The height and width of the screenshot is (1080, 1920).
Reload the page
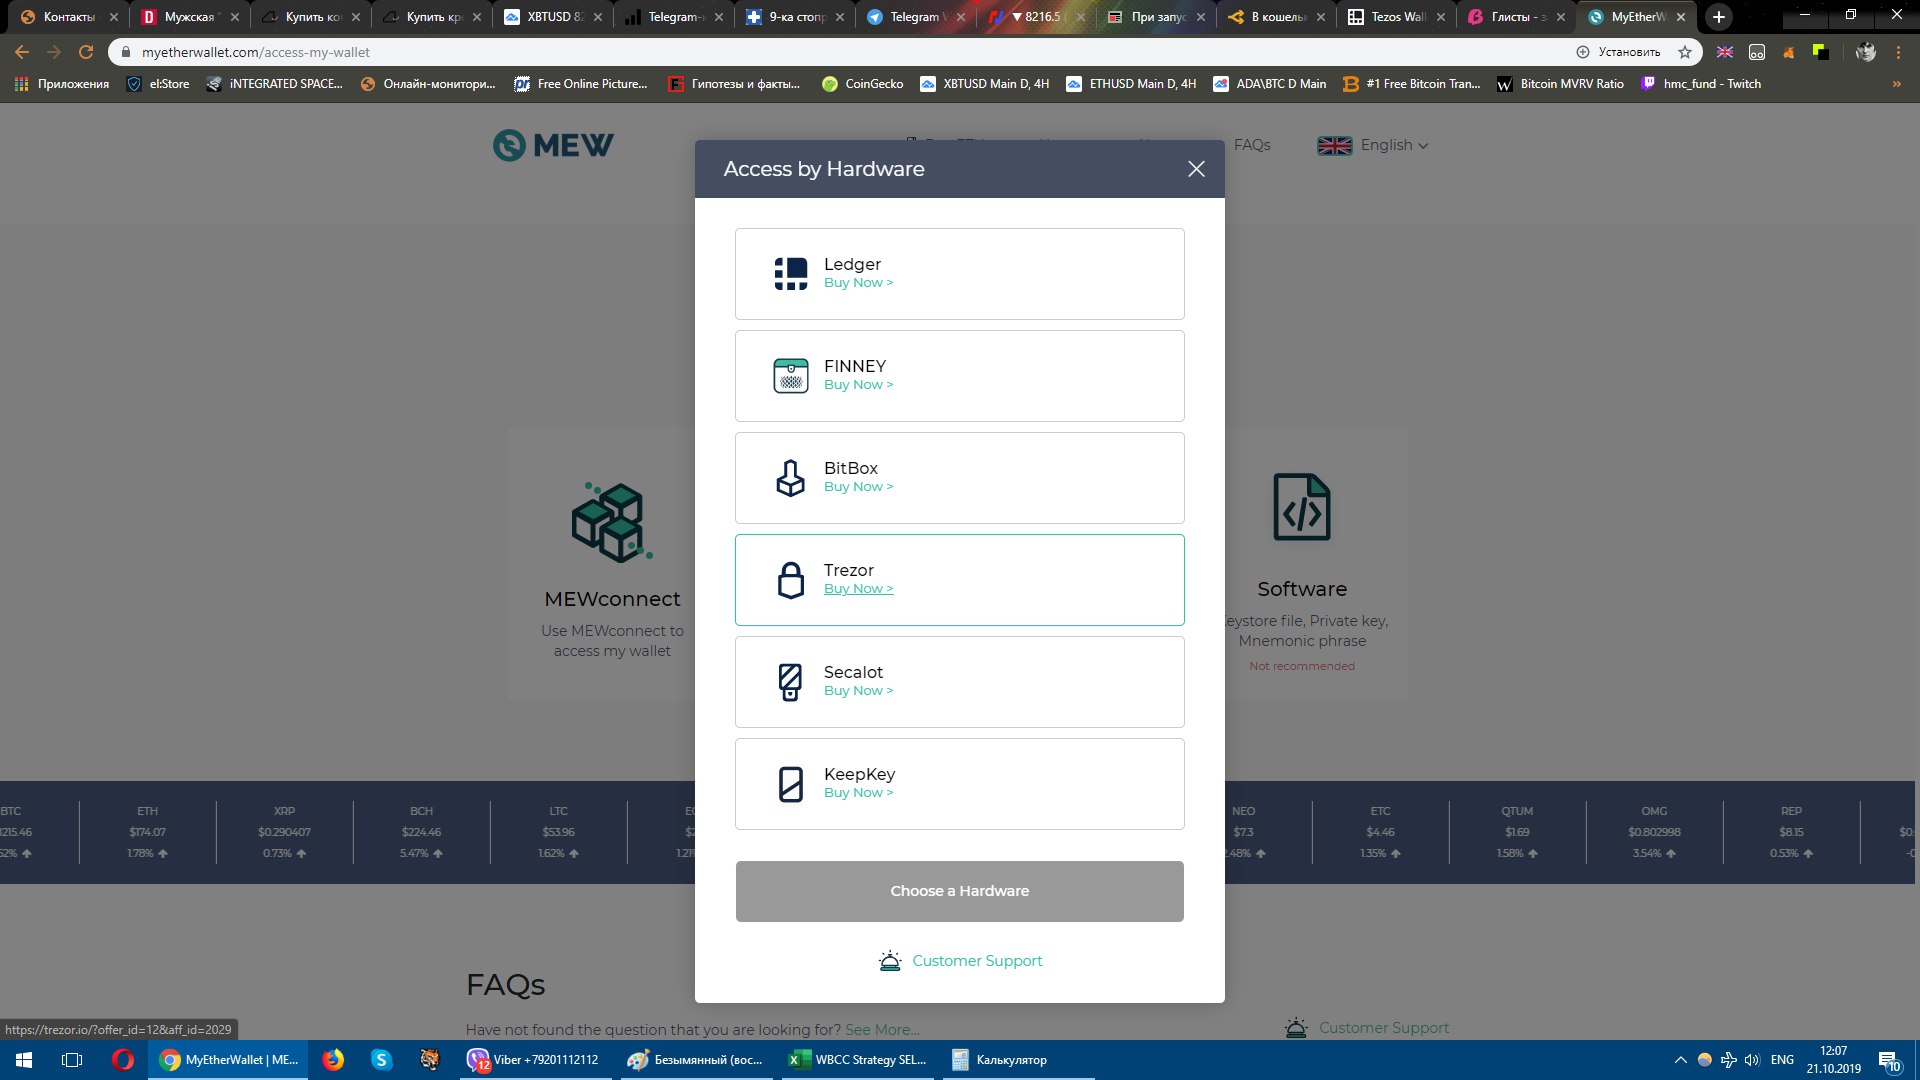86,52
